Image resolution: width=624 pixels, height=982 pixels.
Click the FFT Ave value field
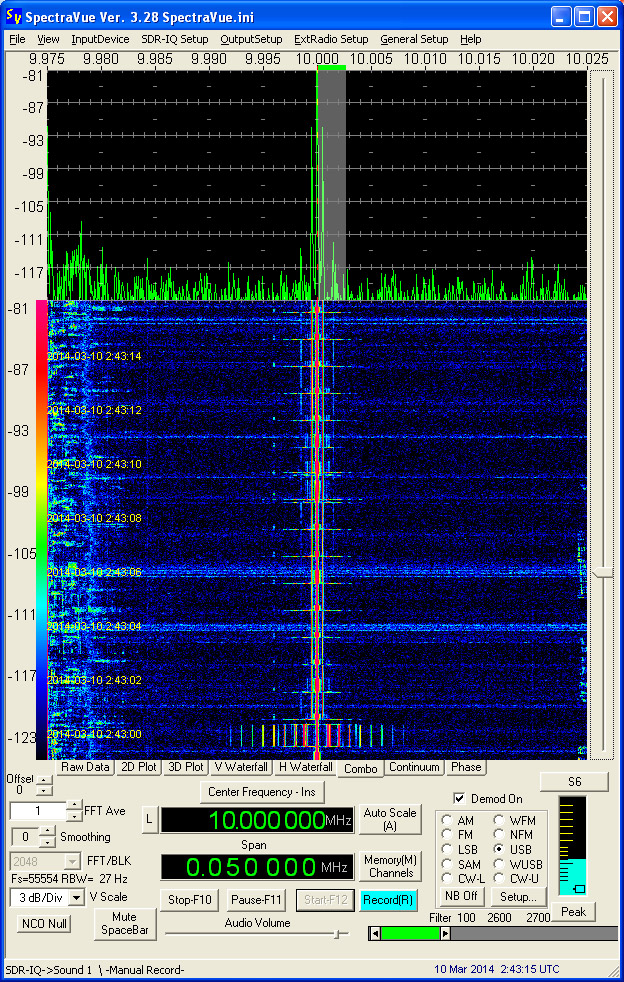click(x=38, y=811)
